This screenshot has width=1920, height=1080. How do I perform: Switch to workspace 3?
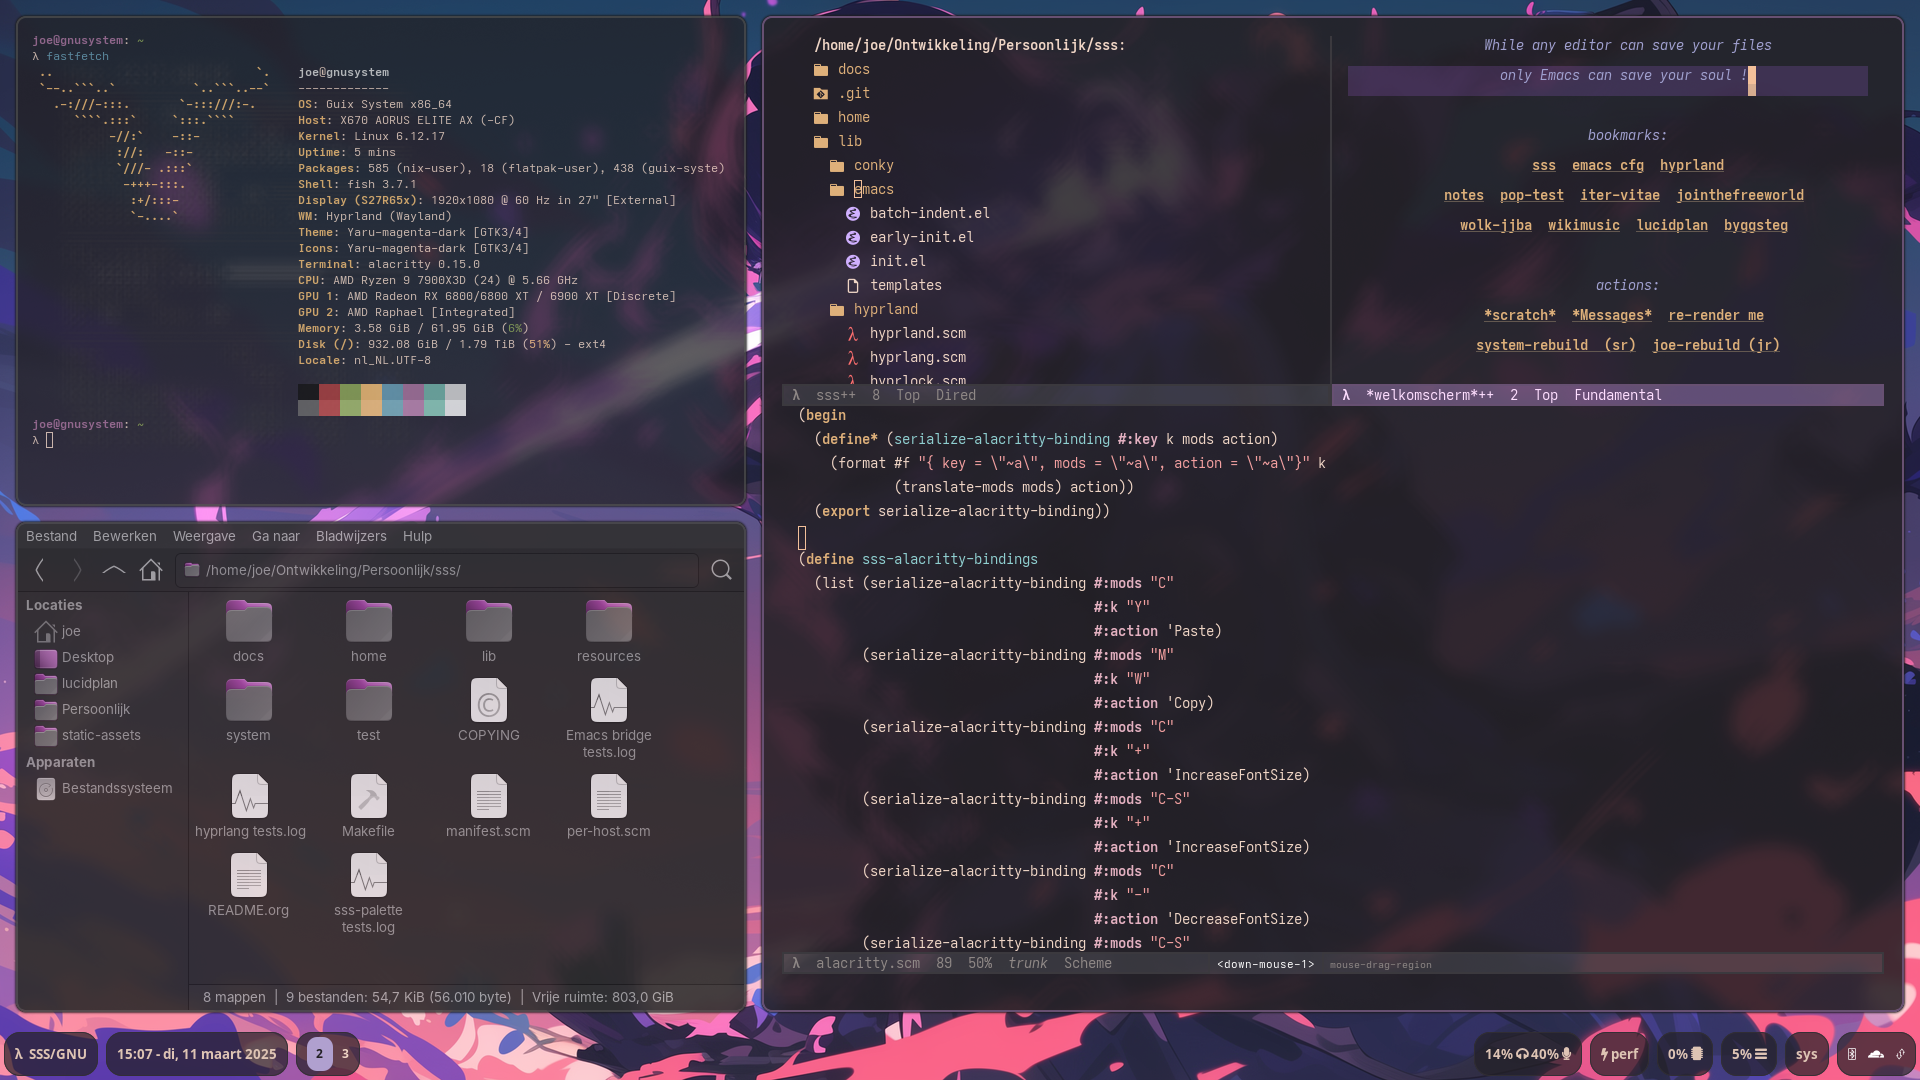(x=345, y=1054)
